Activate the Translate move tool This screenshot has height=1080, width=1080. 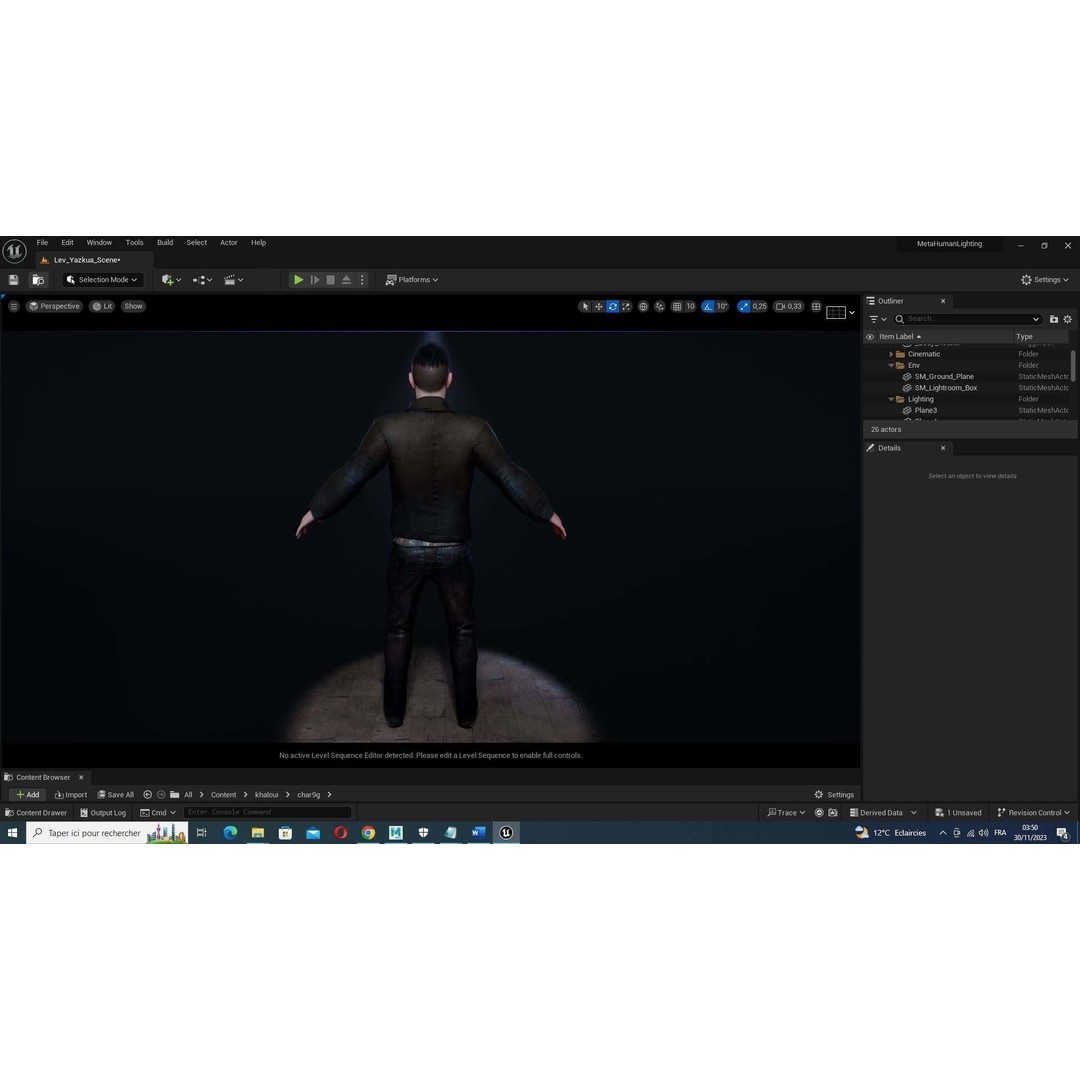[x=599, y=307]
